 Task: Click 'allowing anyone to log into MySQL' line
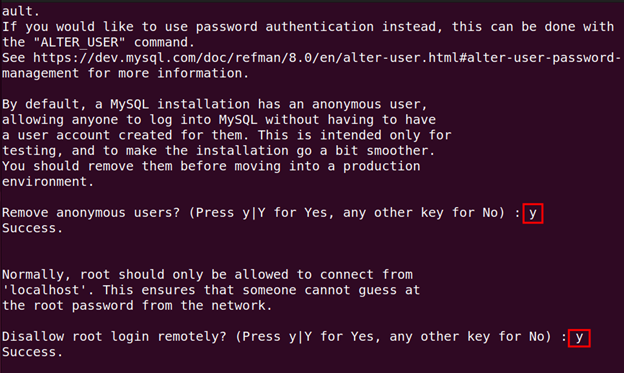(x=219, y=119)
